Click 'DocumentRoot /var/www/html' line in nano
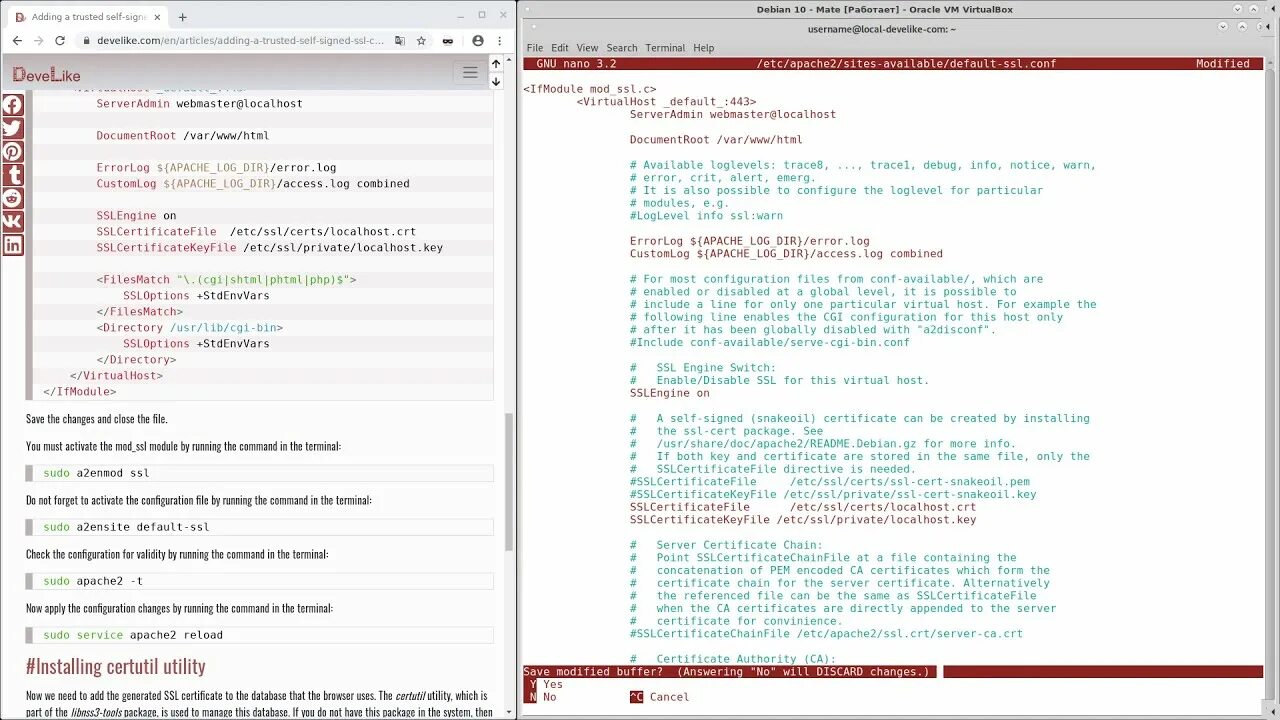1280x720 pixels. (716, 140)
